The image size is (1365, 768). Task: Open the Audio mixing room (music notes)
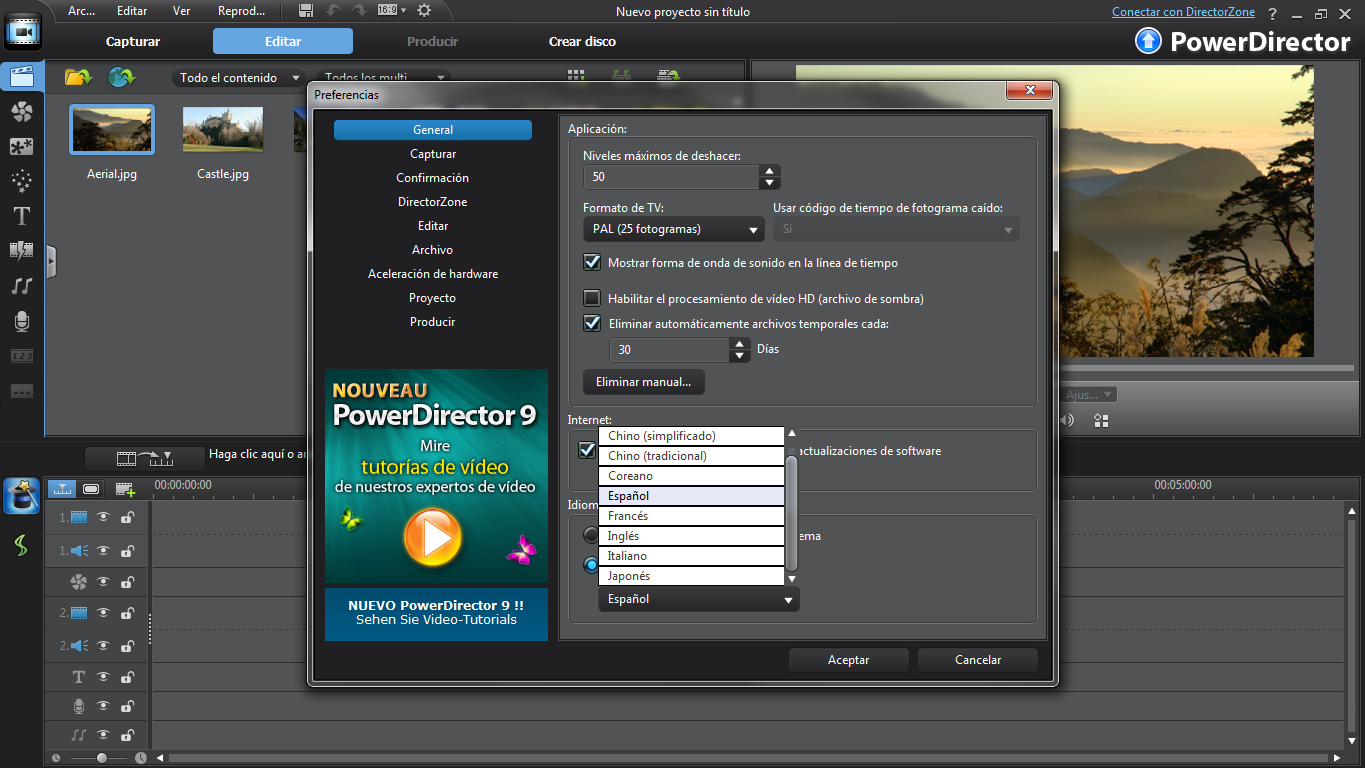21,287
